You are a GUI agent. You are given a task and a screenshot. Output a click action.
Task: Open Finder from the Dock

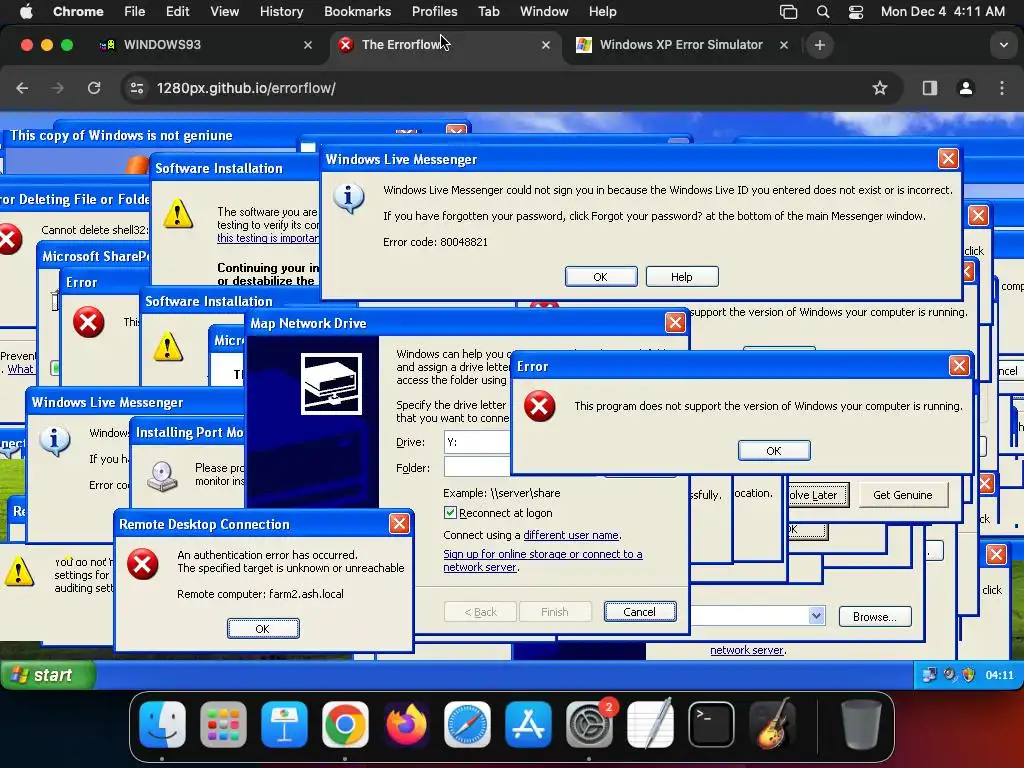coord(163,724)
